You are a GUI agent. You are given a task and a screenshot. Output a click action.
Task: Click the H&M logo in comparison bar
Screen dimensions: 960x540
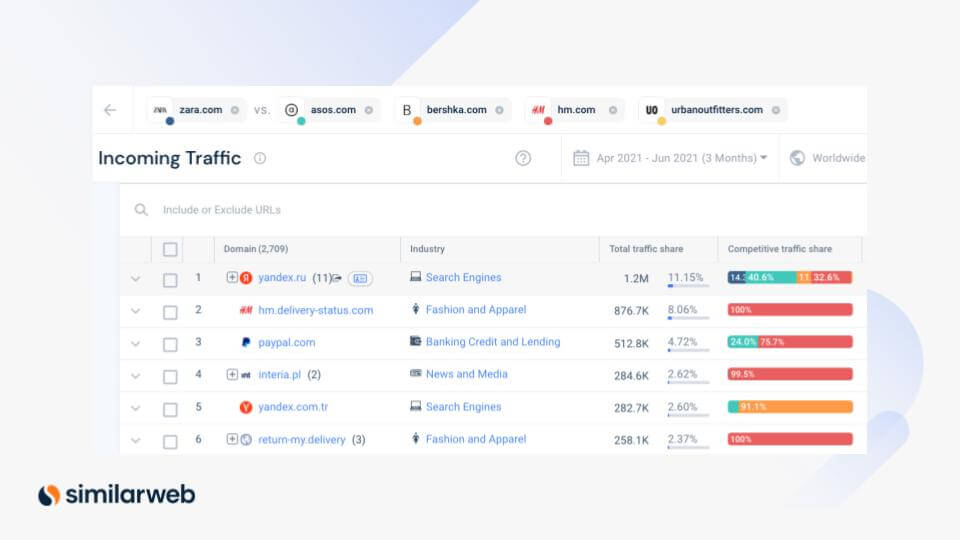pyautogui.click(x=538, y=110)
